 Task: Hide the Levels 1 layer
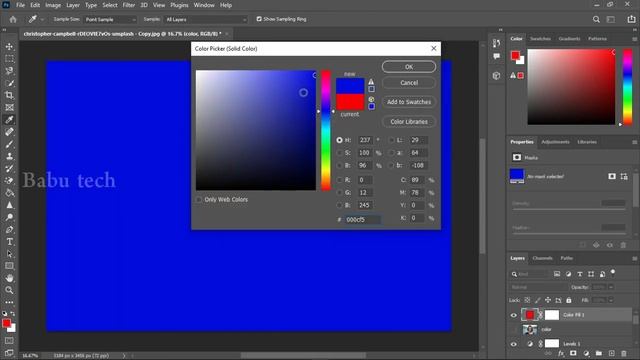point(513,344)
